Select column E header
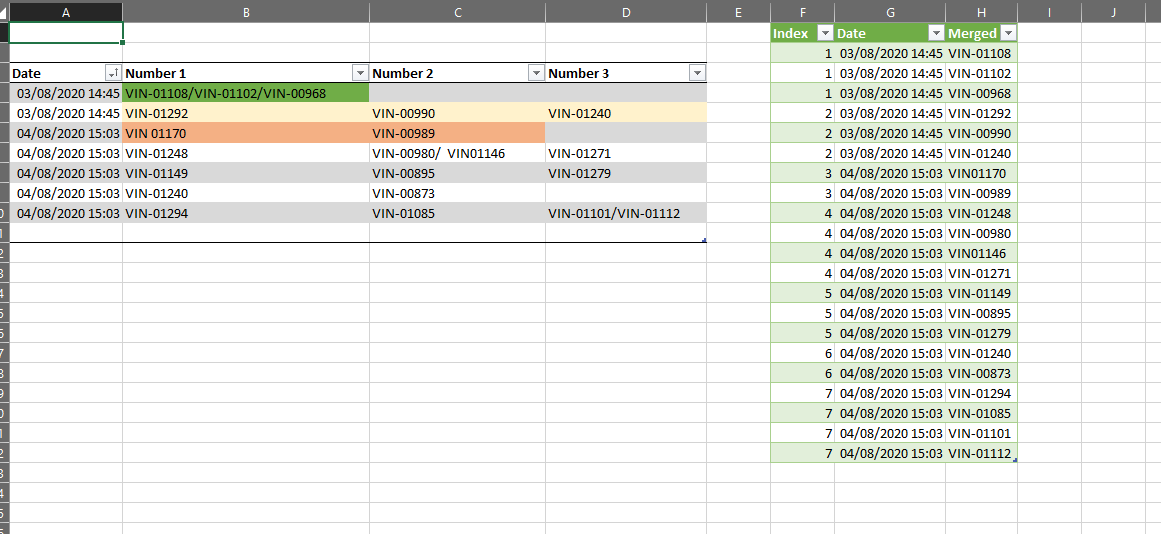The height and width of the screenshot is (534, 1161). (x=739, y=12)
